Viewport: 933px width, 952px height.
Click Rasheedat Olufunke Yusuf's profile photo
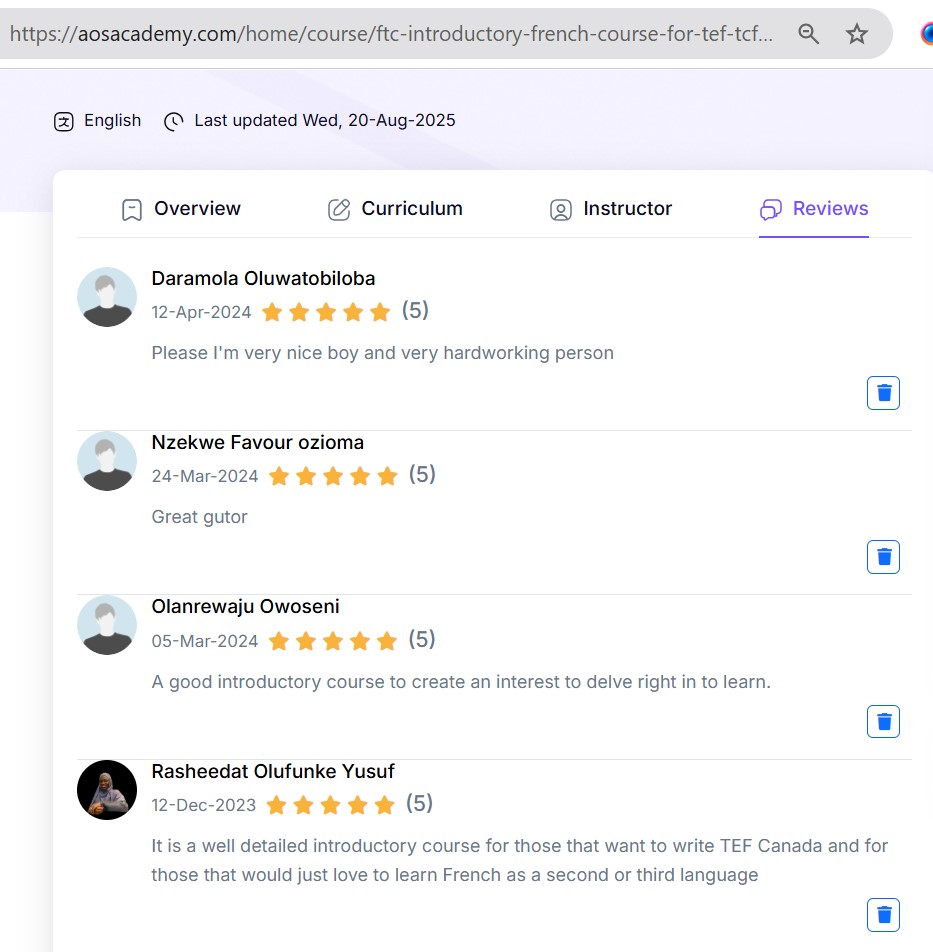107,790
